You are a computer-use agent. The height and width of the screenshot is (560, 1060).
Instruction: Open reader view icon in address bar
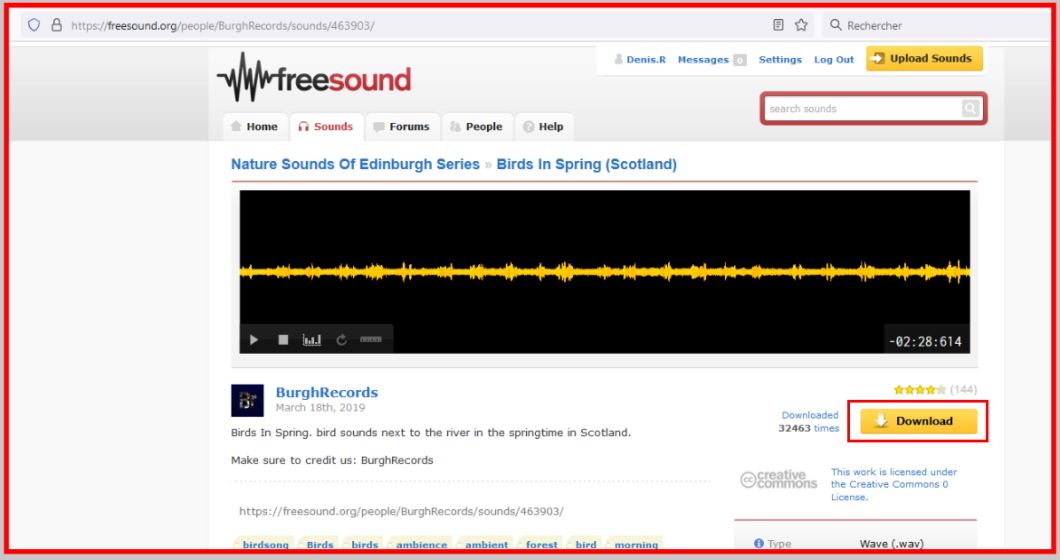778,25
